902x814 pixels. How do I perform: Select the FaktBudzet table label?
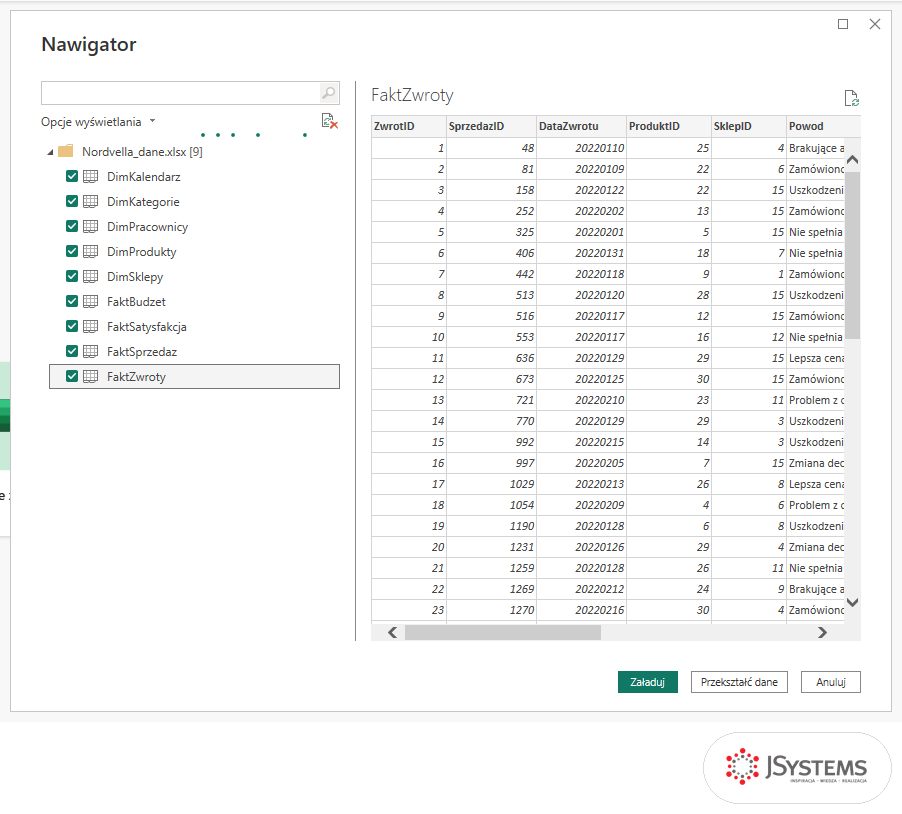pos(136,302)
